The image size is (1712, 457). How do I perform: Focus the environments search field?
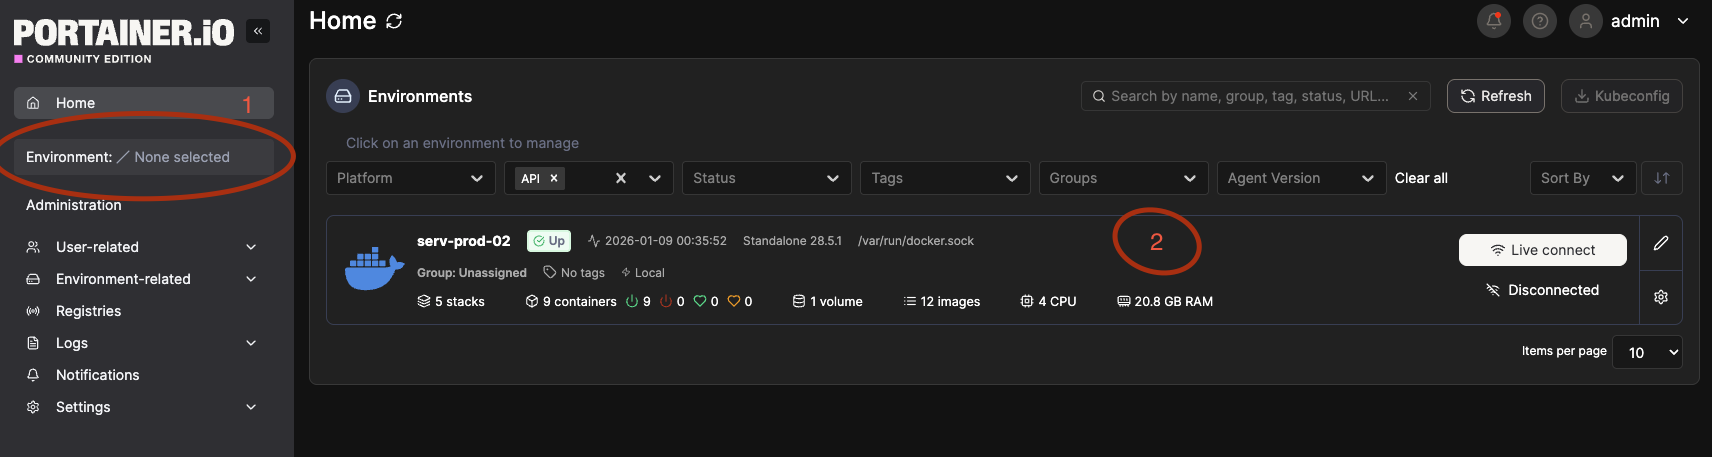[1249, 96]
